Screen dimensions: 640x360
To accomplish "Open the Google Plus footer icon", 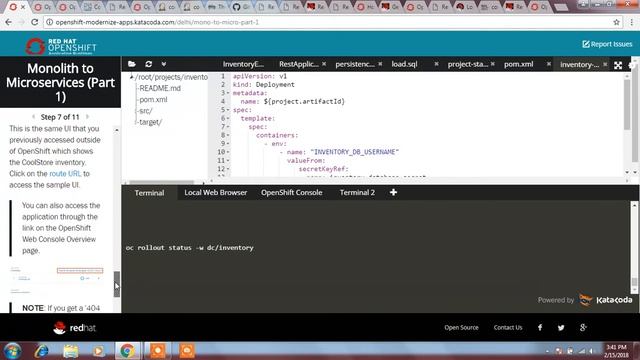I will pos(583,327).
